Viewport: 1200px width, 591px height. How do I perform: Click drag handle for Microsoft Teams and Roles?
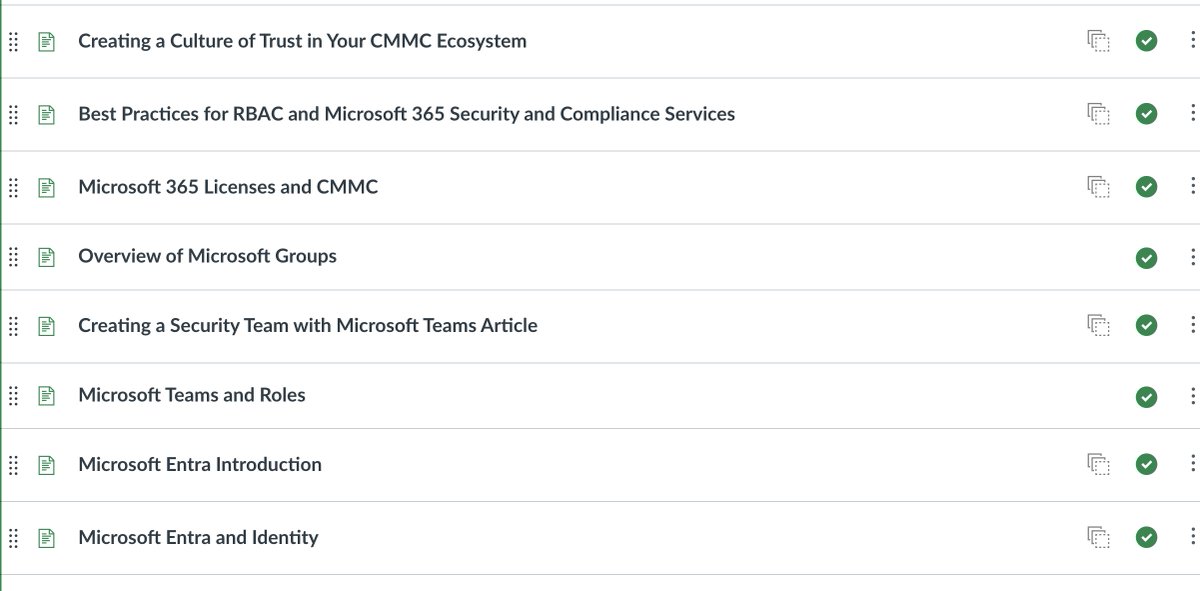[13, 396]
